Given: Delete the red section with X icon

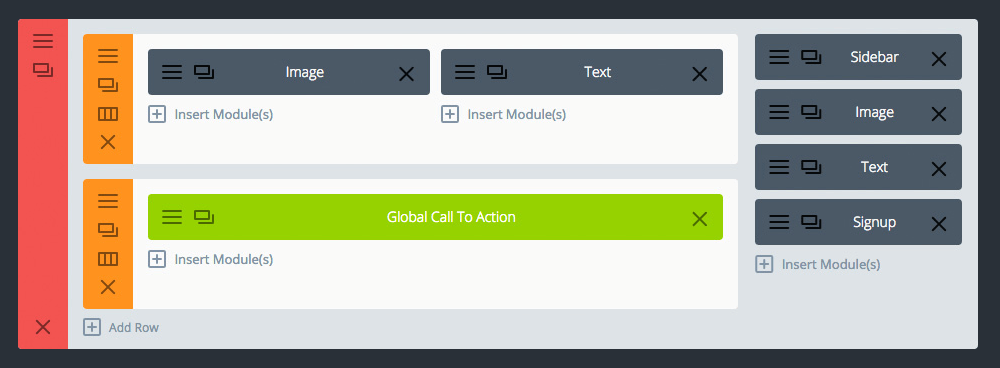Looking at the screenshot, I should [43, 327].
